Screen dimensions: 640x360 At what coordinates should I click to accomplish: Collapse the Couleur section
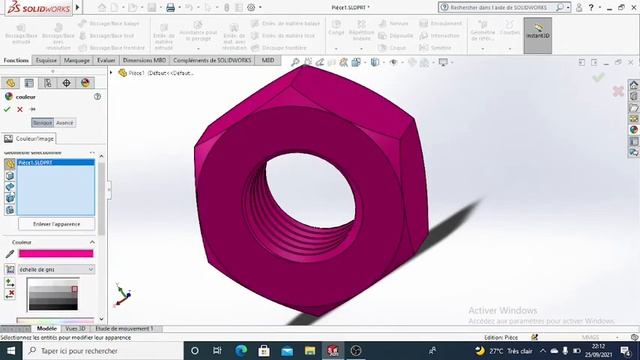(x=92, y=242)
